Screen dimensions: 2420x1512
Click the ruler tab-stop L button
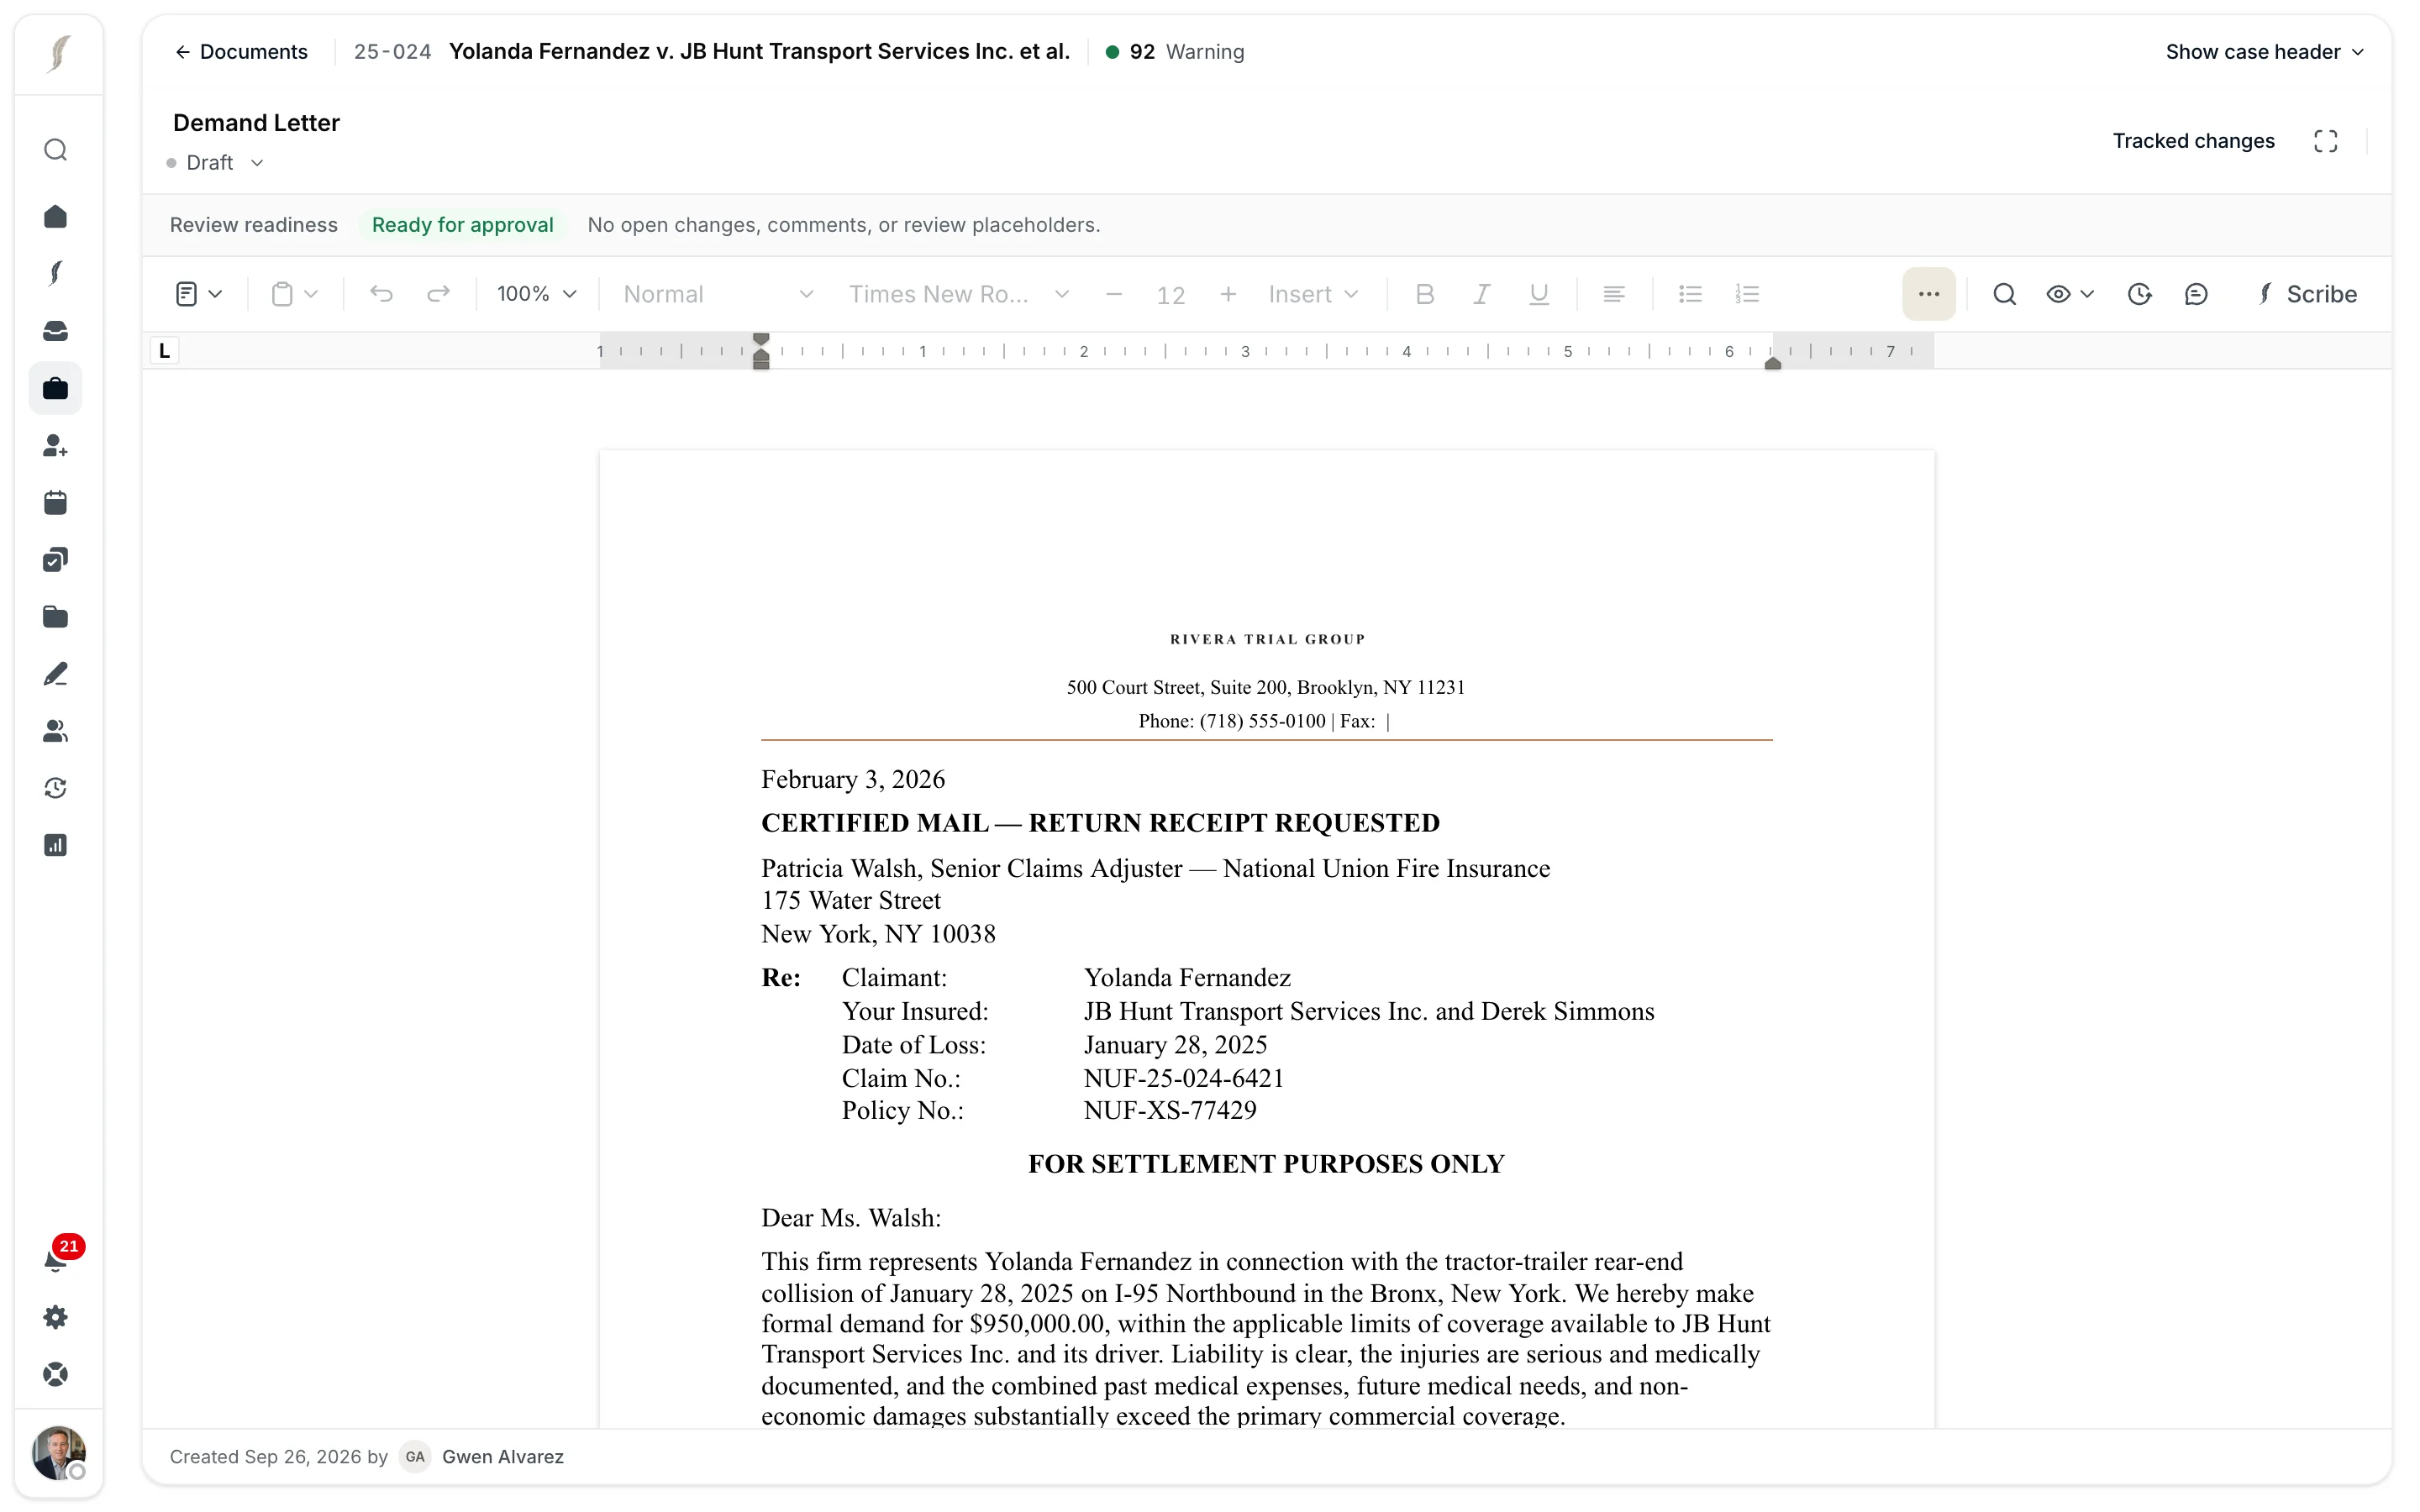point(165,351)
